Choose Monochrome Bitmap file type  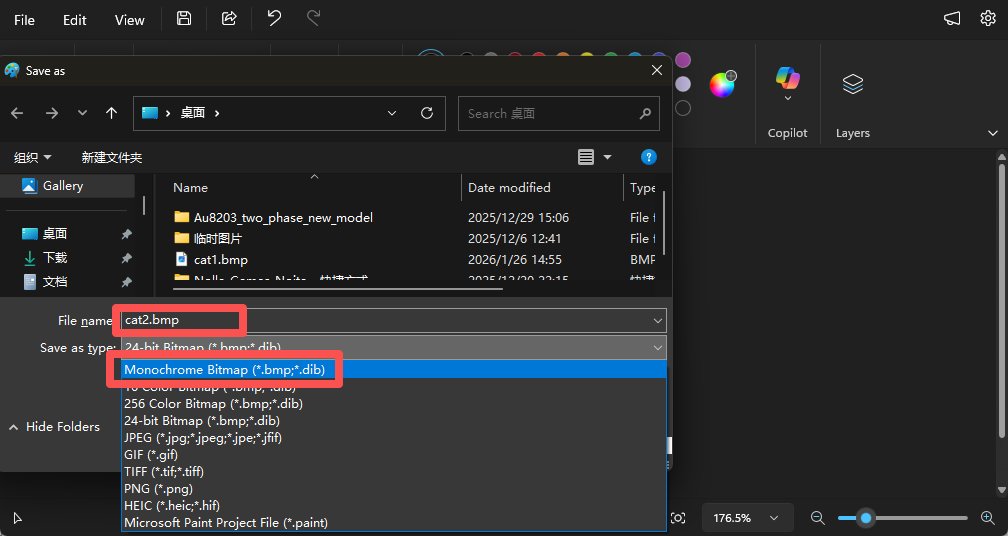pyautogui.click(x=394, y=370)
